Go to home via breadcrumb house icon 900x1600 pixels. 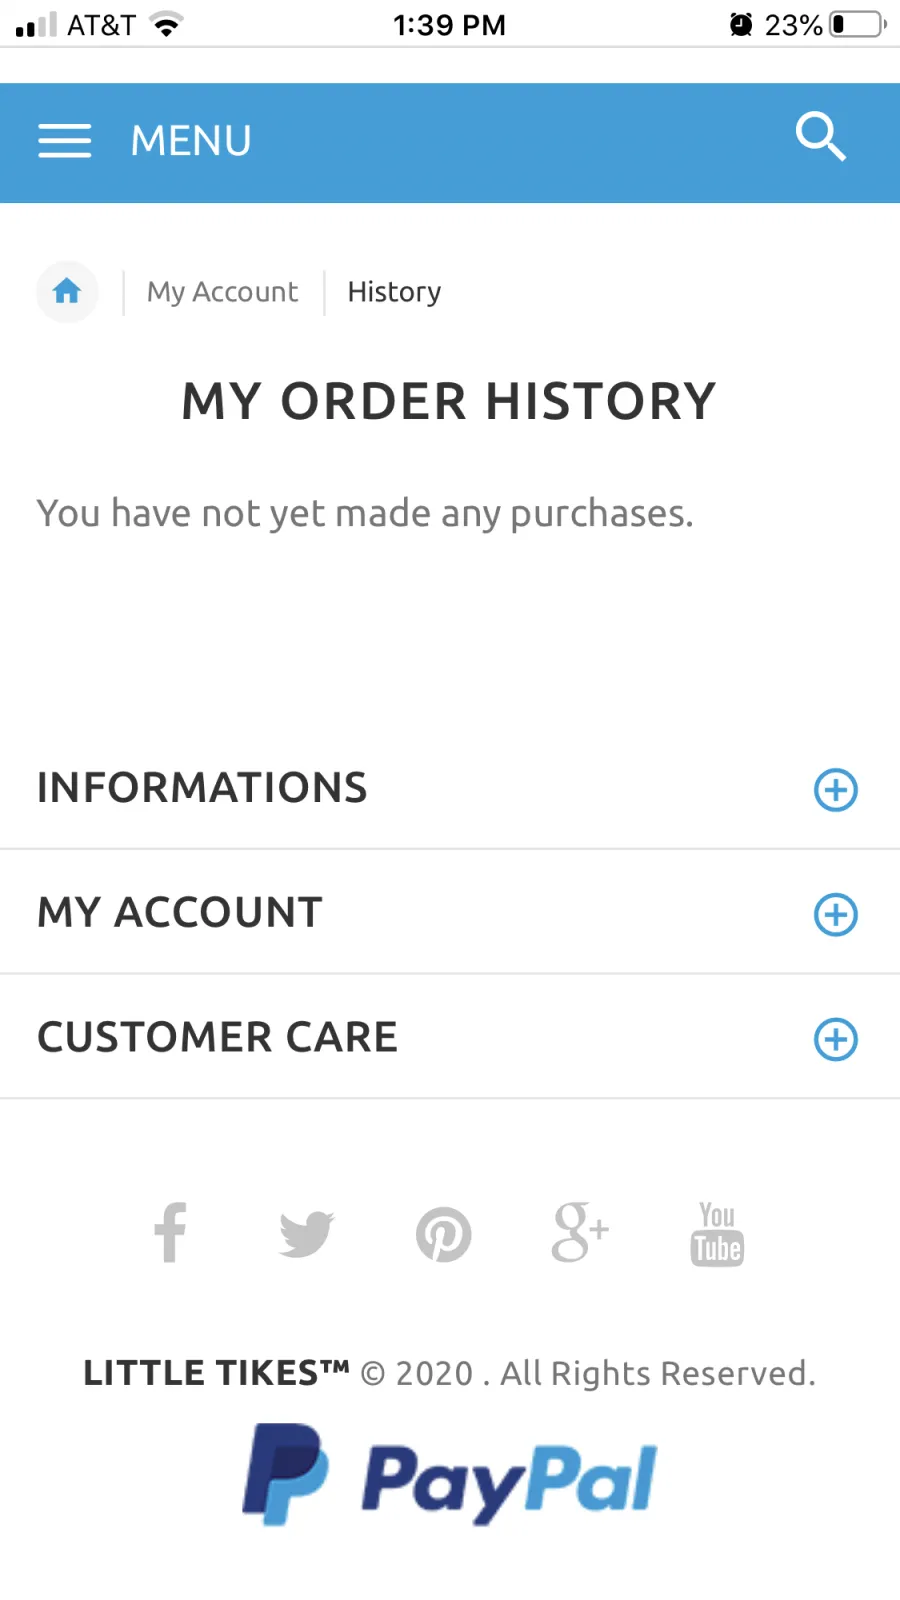tap(67, 291)
